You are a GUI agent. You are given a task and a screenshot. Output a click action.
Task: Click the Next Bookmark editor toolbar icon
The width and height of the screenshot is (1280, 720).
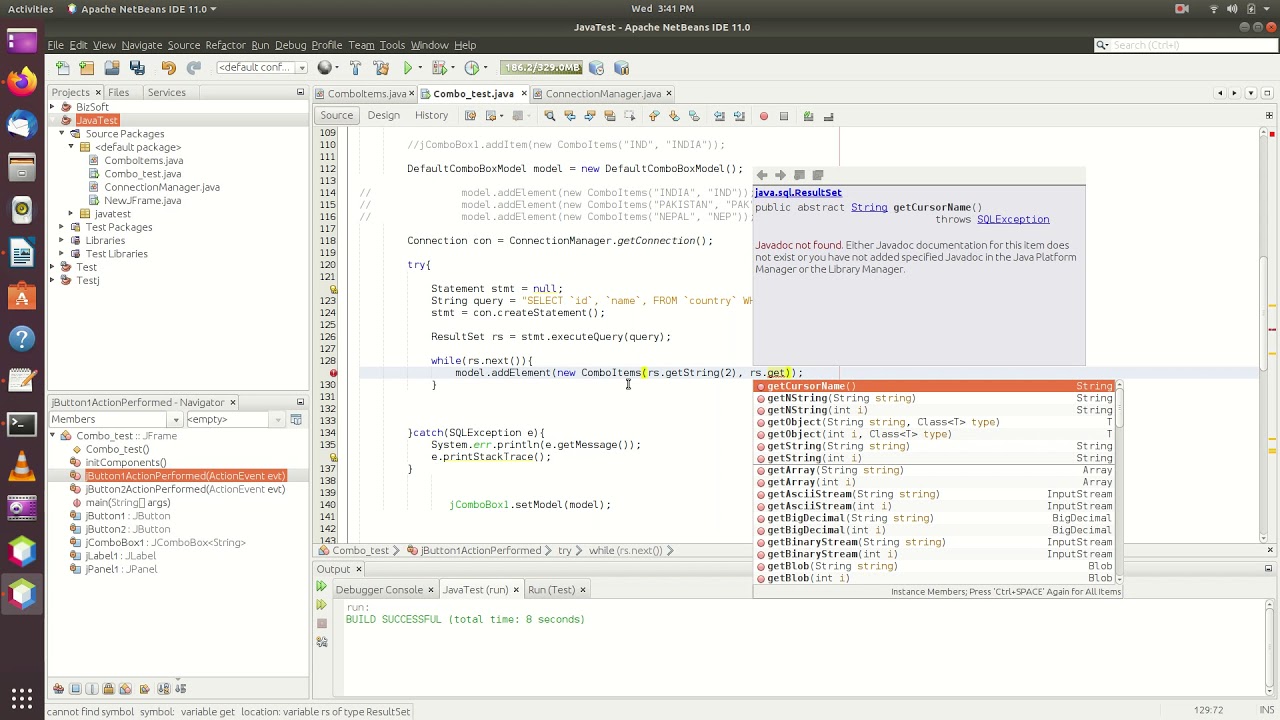pyautogui.click(x=674, y=116)
